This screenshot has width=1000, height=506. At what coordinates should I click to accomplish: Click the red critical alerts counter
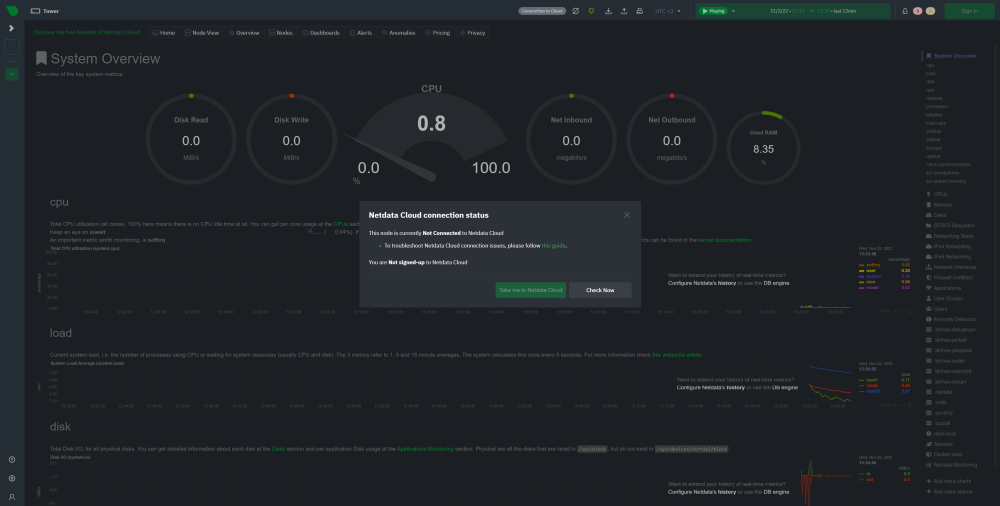point(918,11)
